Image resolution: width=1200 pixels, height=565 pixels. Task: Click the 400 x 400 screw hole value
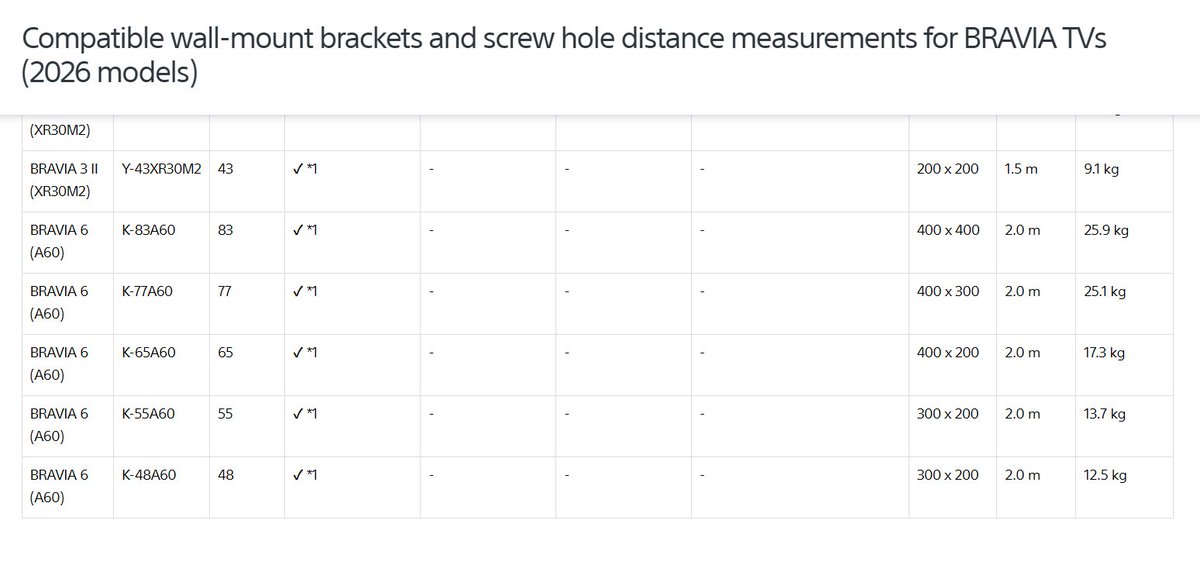[x=947, y=231]
